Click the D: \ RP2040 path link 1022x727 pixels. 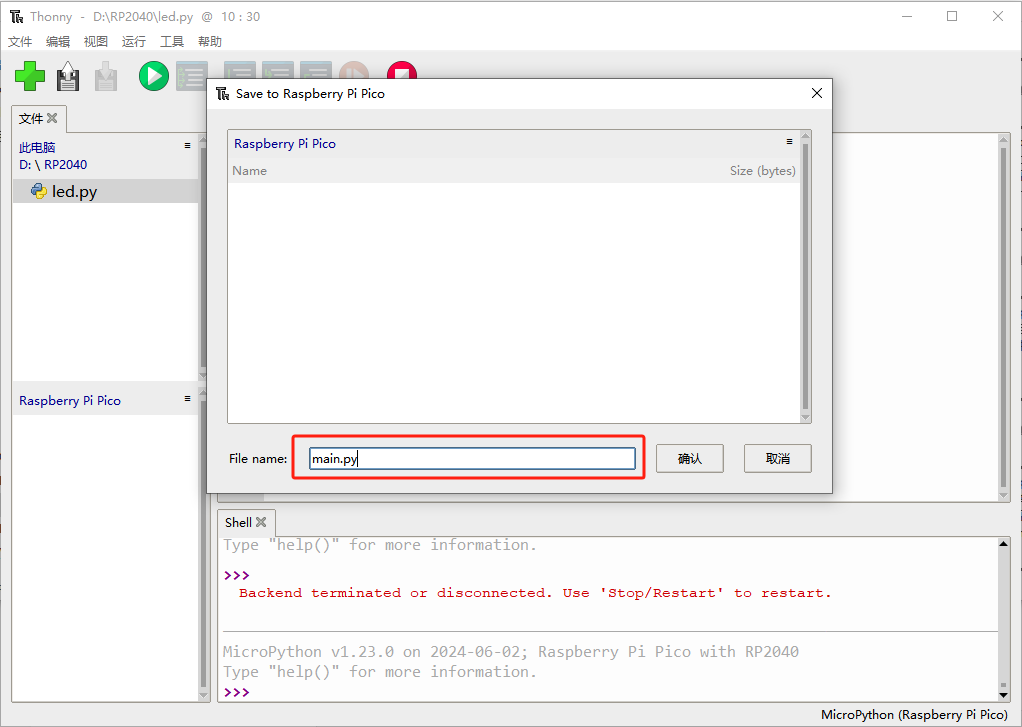click(53, 164)
